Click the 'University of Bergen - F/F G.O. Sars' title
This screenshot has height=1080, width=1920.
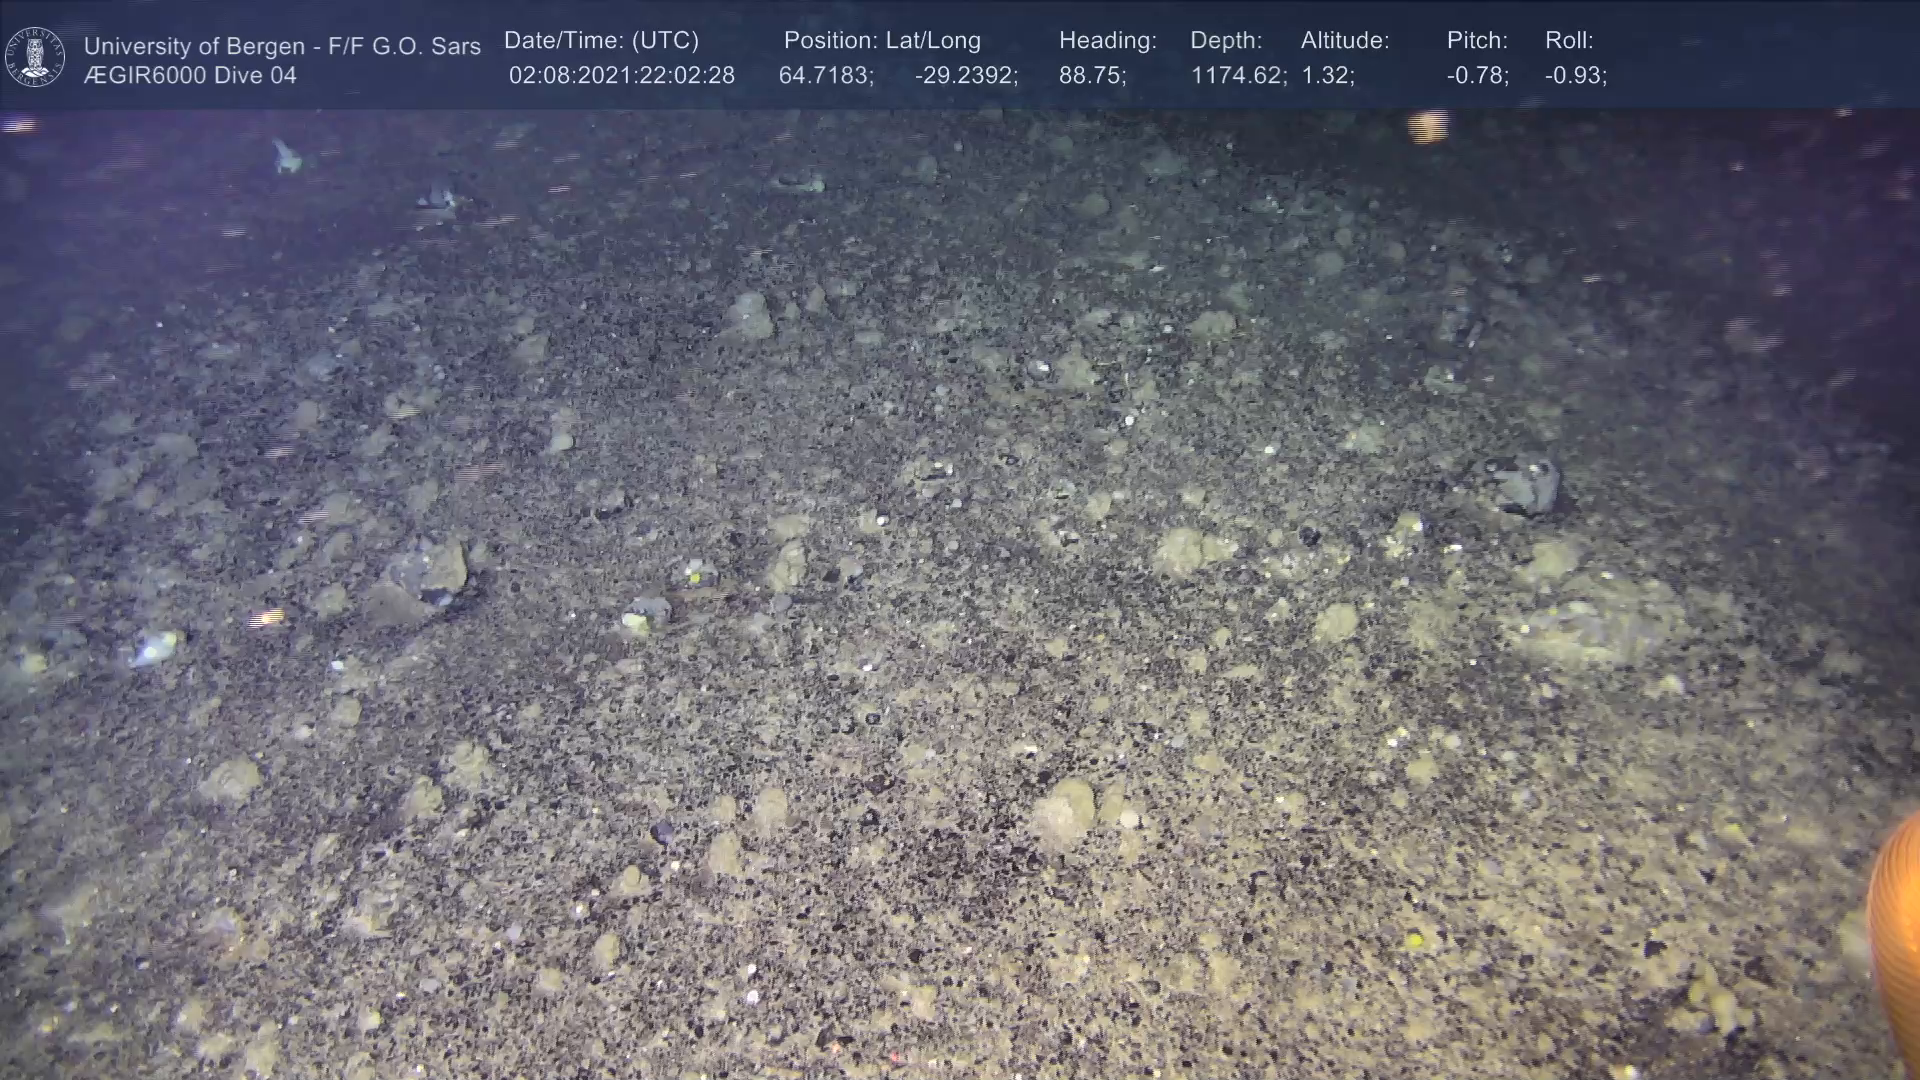(282, 46)
